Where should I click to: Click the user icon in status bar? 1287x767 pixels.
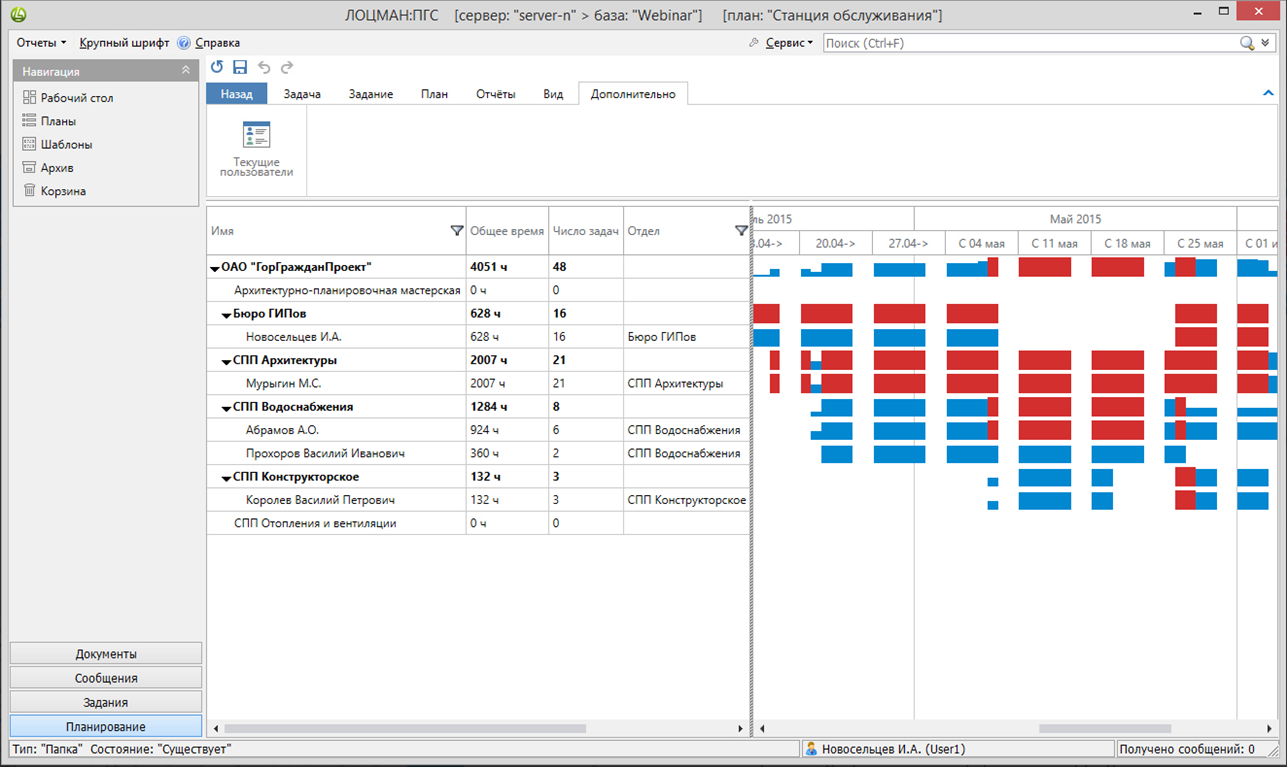tap(811, 749)
